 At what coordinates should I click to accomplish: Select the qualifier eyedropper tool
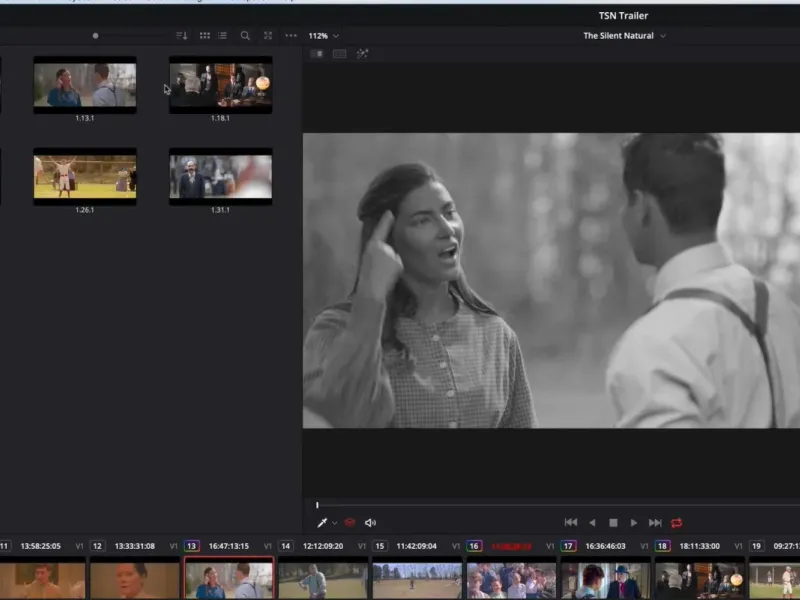click(322, 522)
